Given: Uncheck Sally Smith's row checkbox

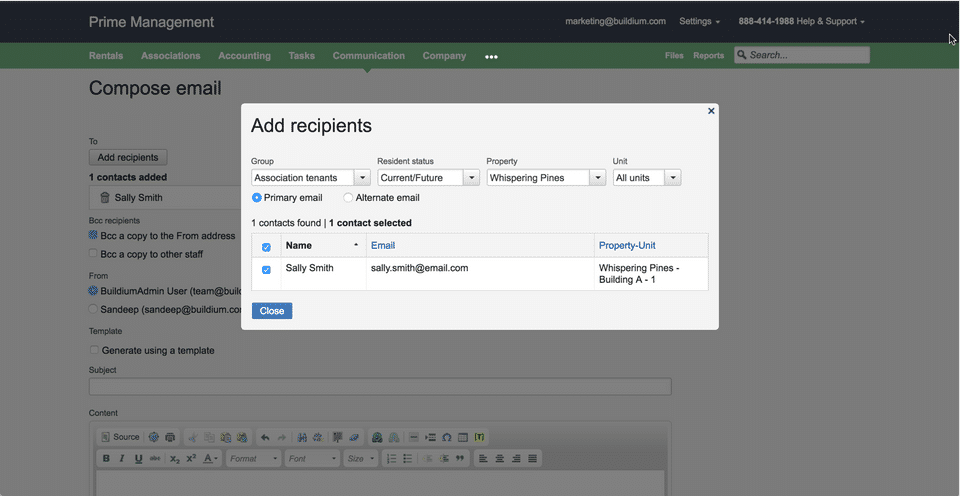Looking at the screenshot, I should pos(266,270).
